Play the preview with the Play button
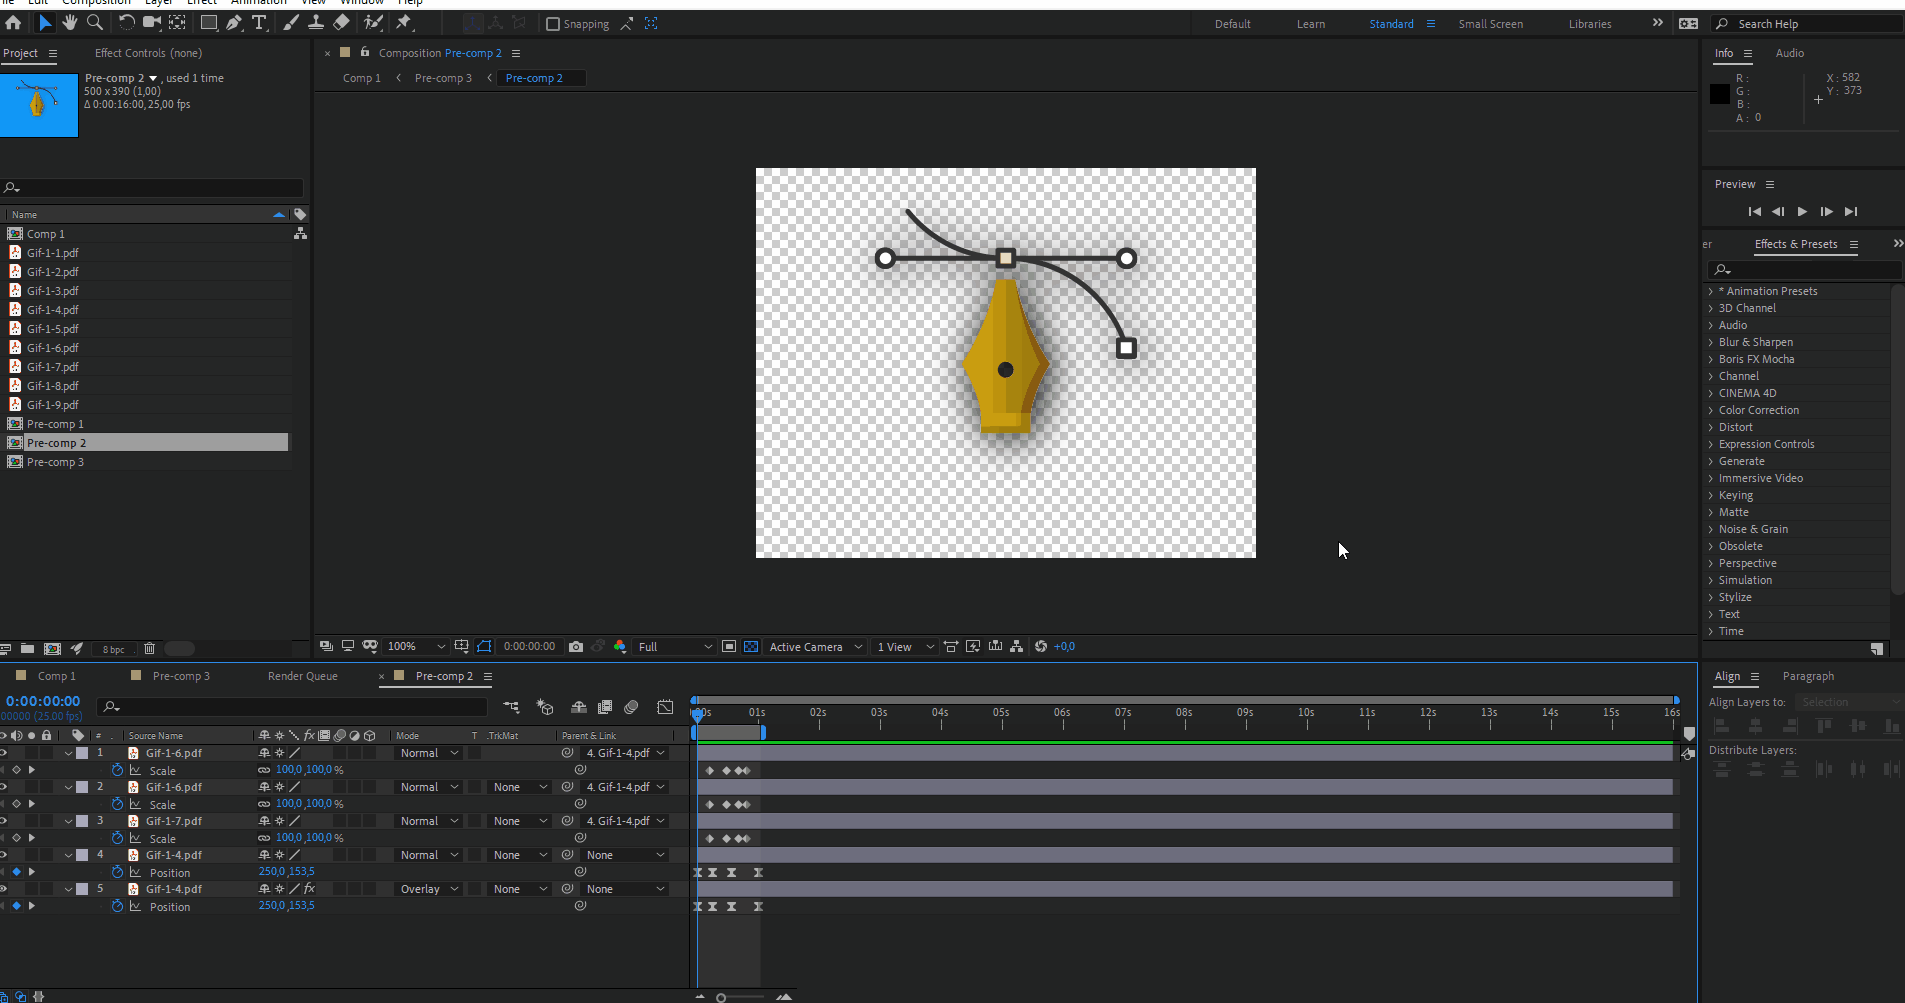Image resolution: width=1905 pixels, height=1003 pixels. point(1802,211)
